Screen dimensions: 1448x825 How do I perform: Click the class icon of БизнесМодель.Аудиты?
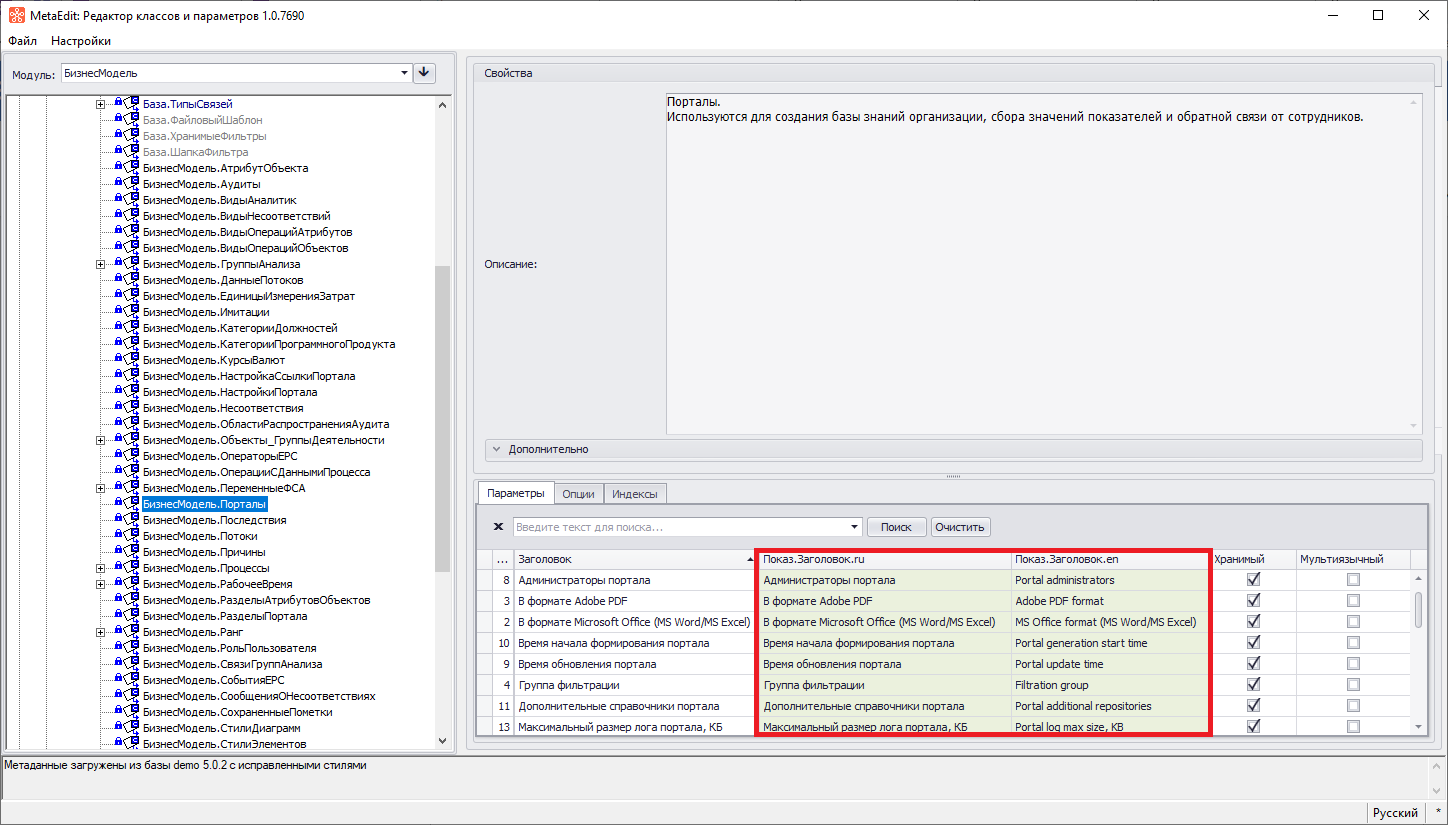tap(132, 184)
